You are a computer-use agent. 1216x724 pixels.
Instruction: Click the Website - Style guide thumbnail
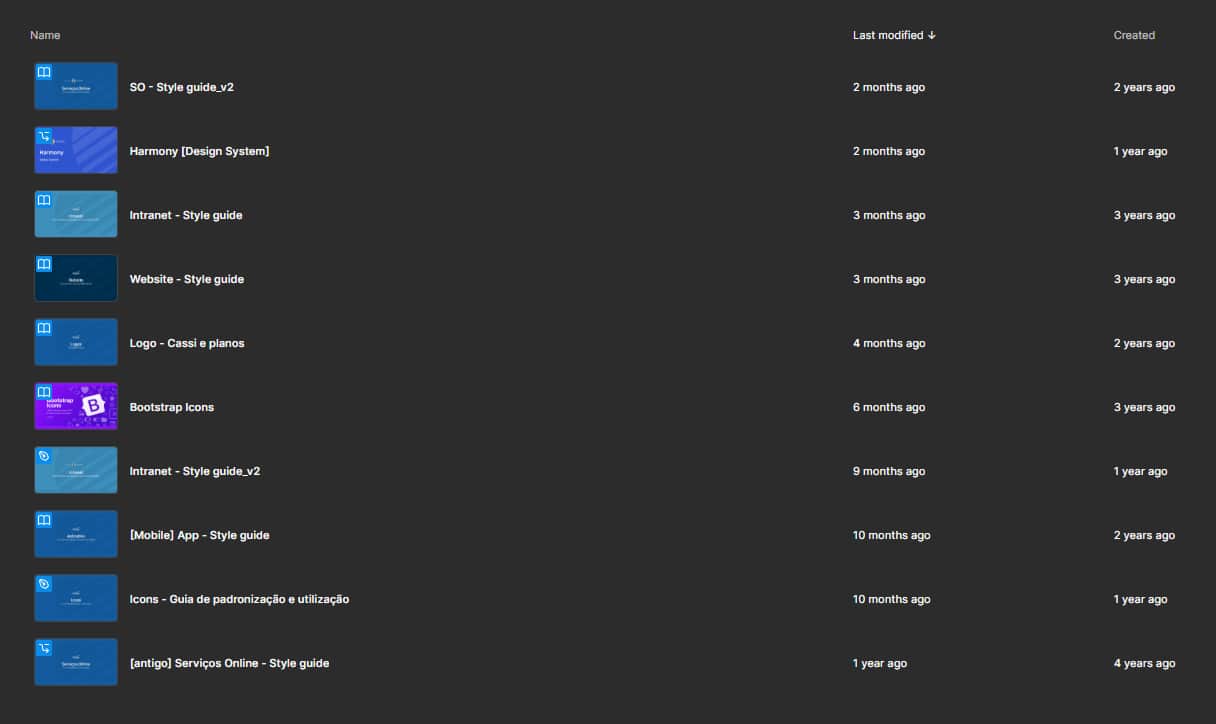[x=76, y=278]
